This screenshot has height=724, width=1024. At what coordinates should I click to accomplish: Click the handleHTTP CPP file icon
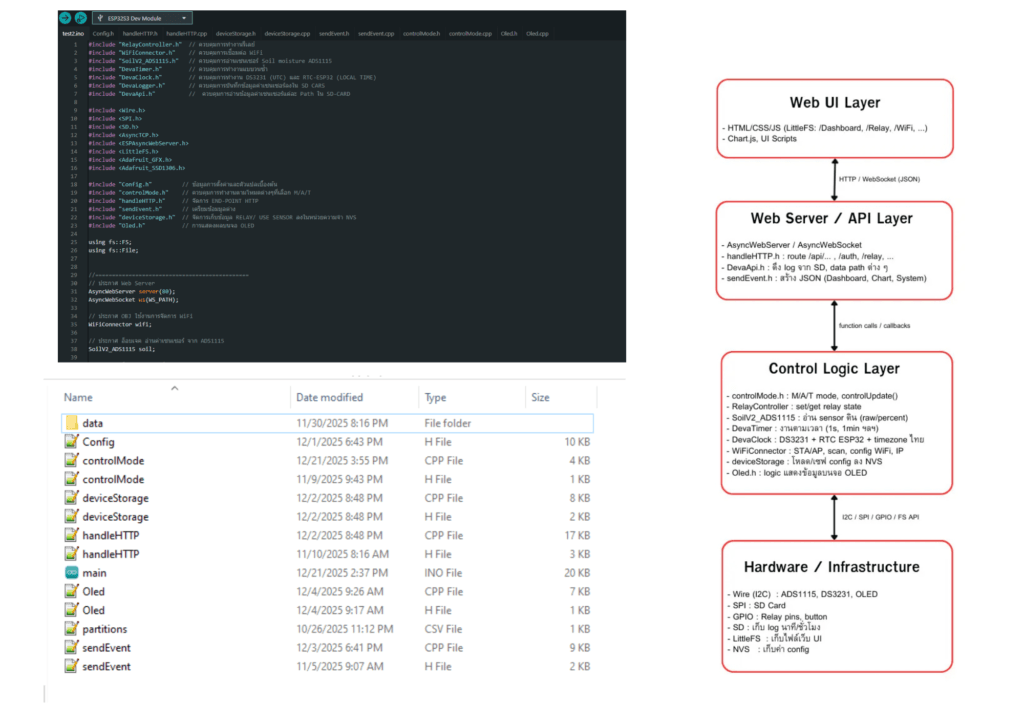tap(71, 536)
